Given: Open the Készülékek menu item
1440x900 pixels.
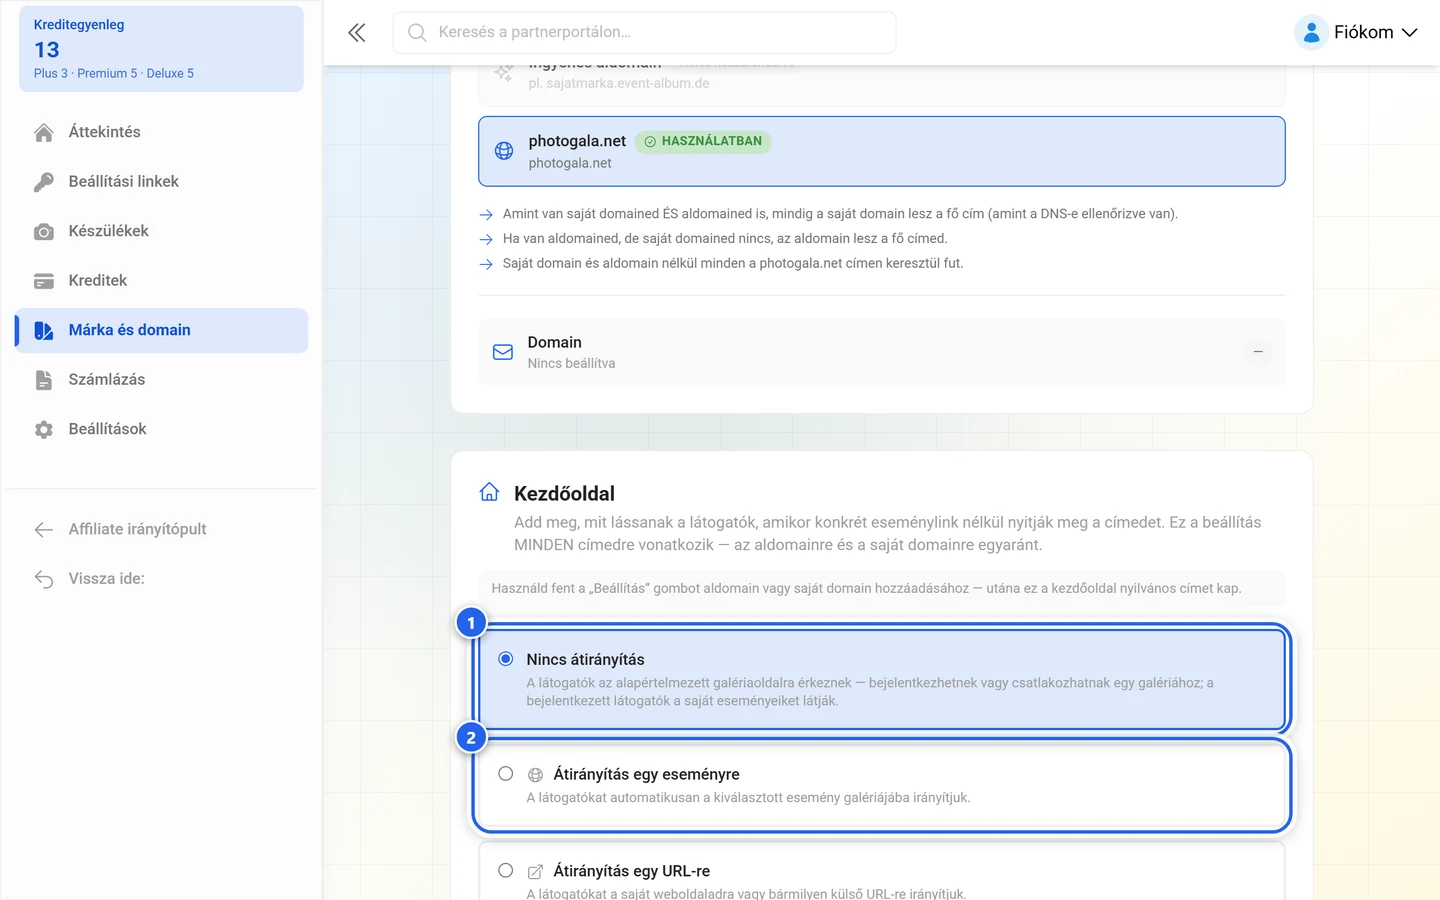Looking at the screenshot, I should coord(162,231).
